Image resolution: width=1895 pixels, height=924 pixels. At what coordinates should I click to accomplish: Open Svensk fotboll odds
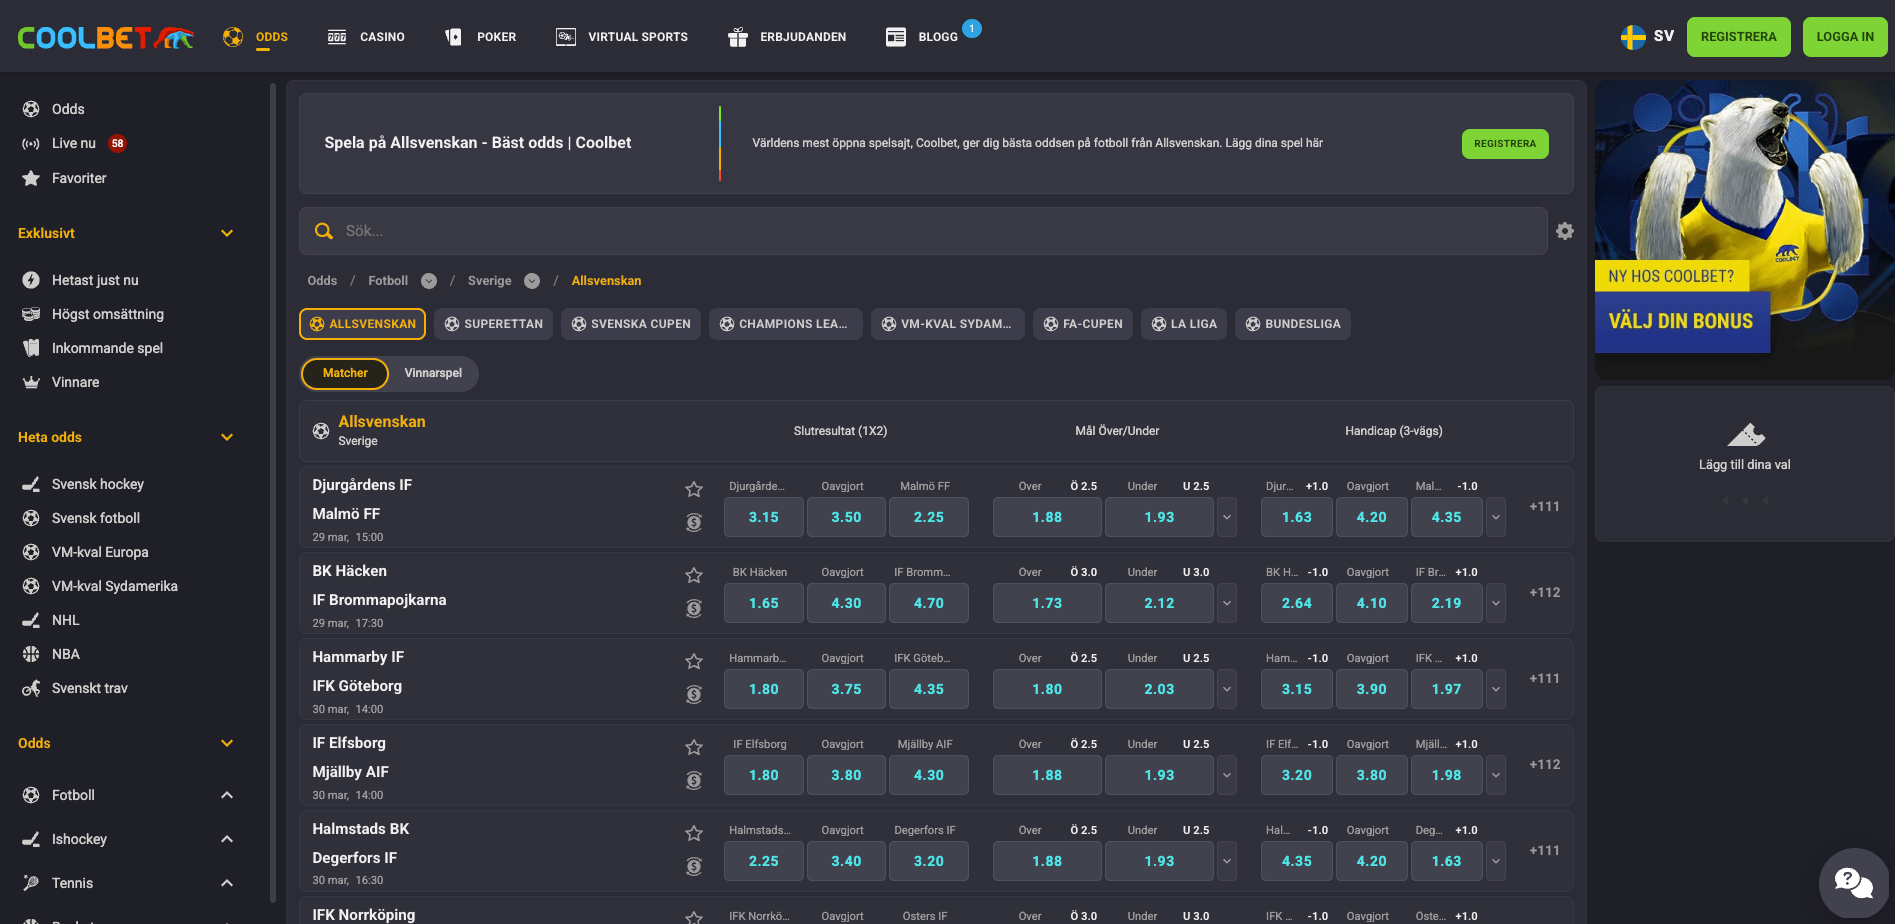(x=80, y=518)
